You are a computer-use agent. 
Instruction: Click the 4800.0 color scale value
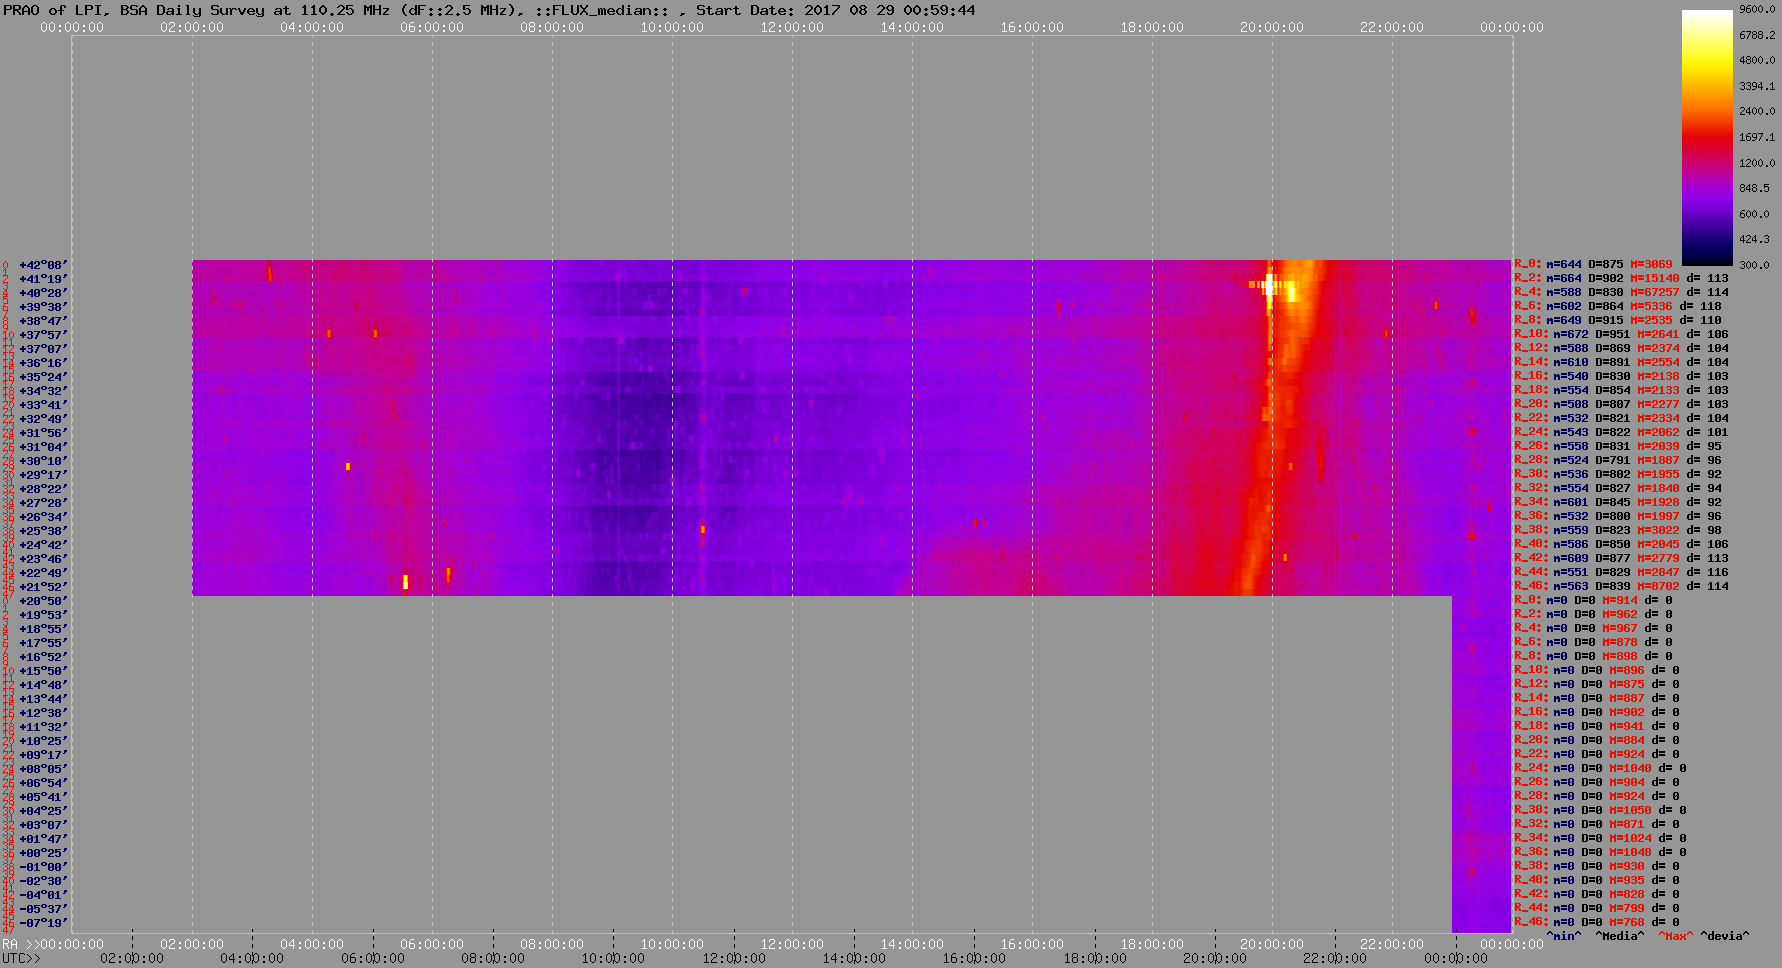[x=1757, y=60]
